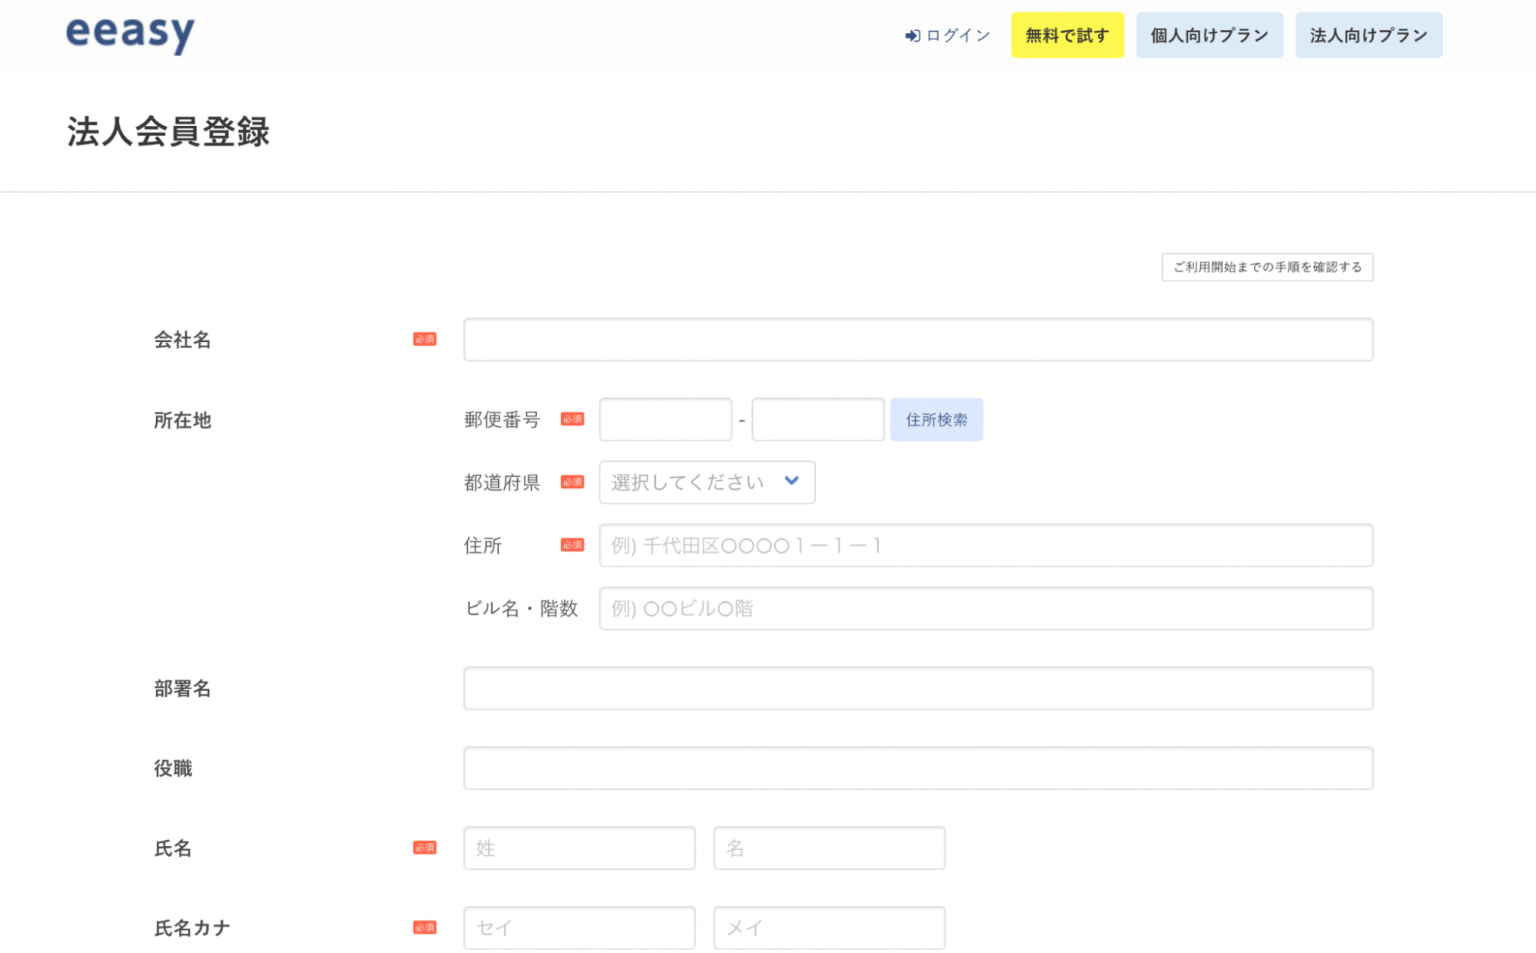This screenshot has height=953, width=1536.
Task: Click the メイ kana field
Action: pos(829,928)
